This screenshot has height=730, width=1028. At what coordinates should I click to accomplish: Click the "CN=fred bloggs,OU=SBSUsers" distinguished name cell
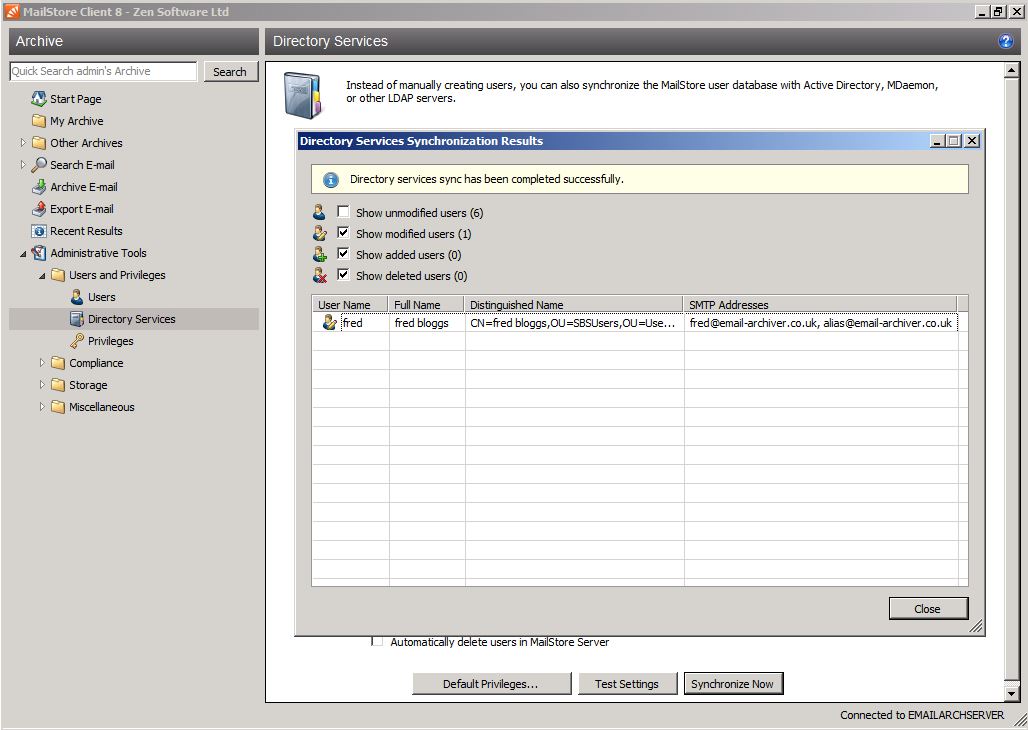coord(574,323)
